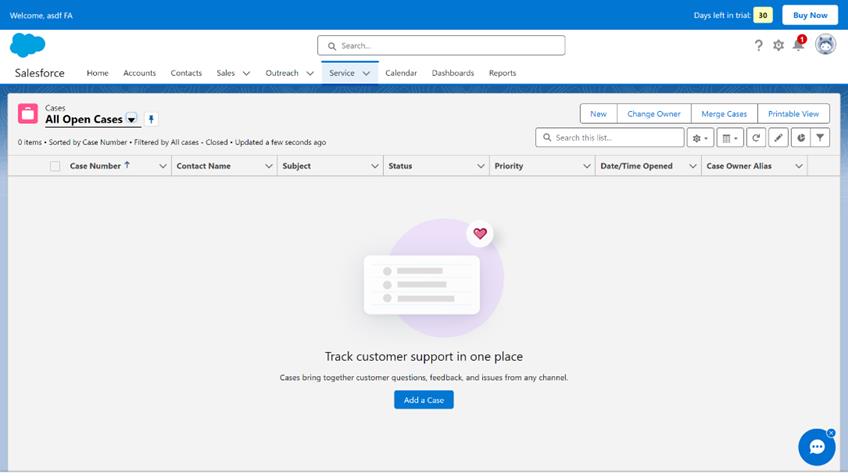Viewport: 848px width, 476px height.
Task: Open the help question mark icon
Action: pos(758,45)
